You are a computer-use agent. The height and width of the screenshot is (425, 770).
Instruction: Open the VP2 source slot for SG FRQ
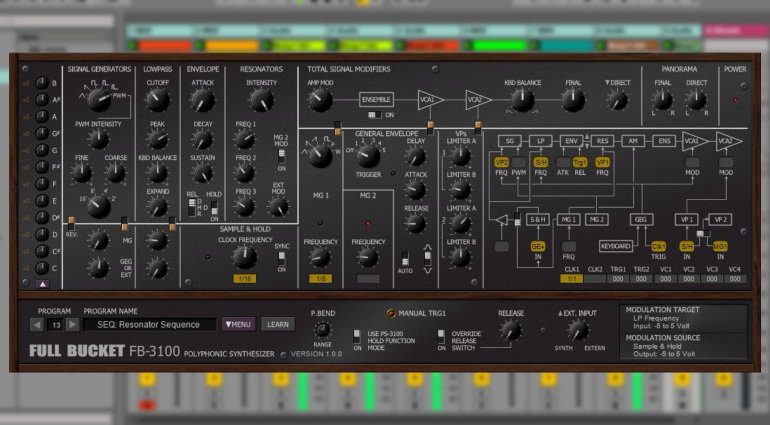coord(501,162)
